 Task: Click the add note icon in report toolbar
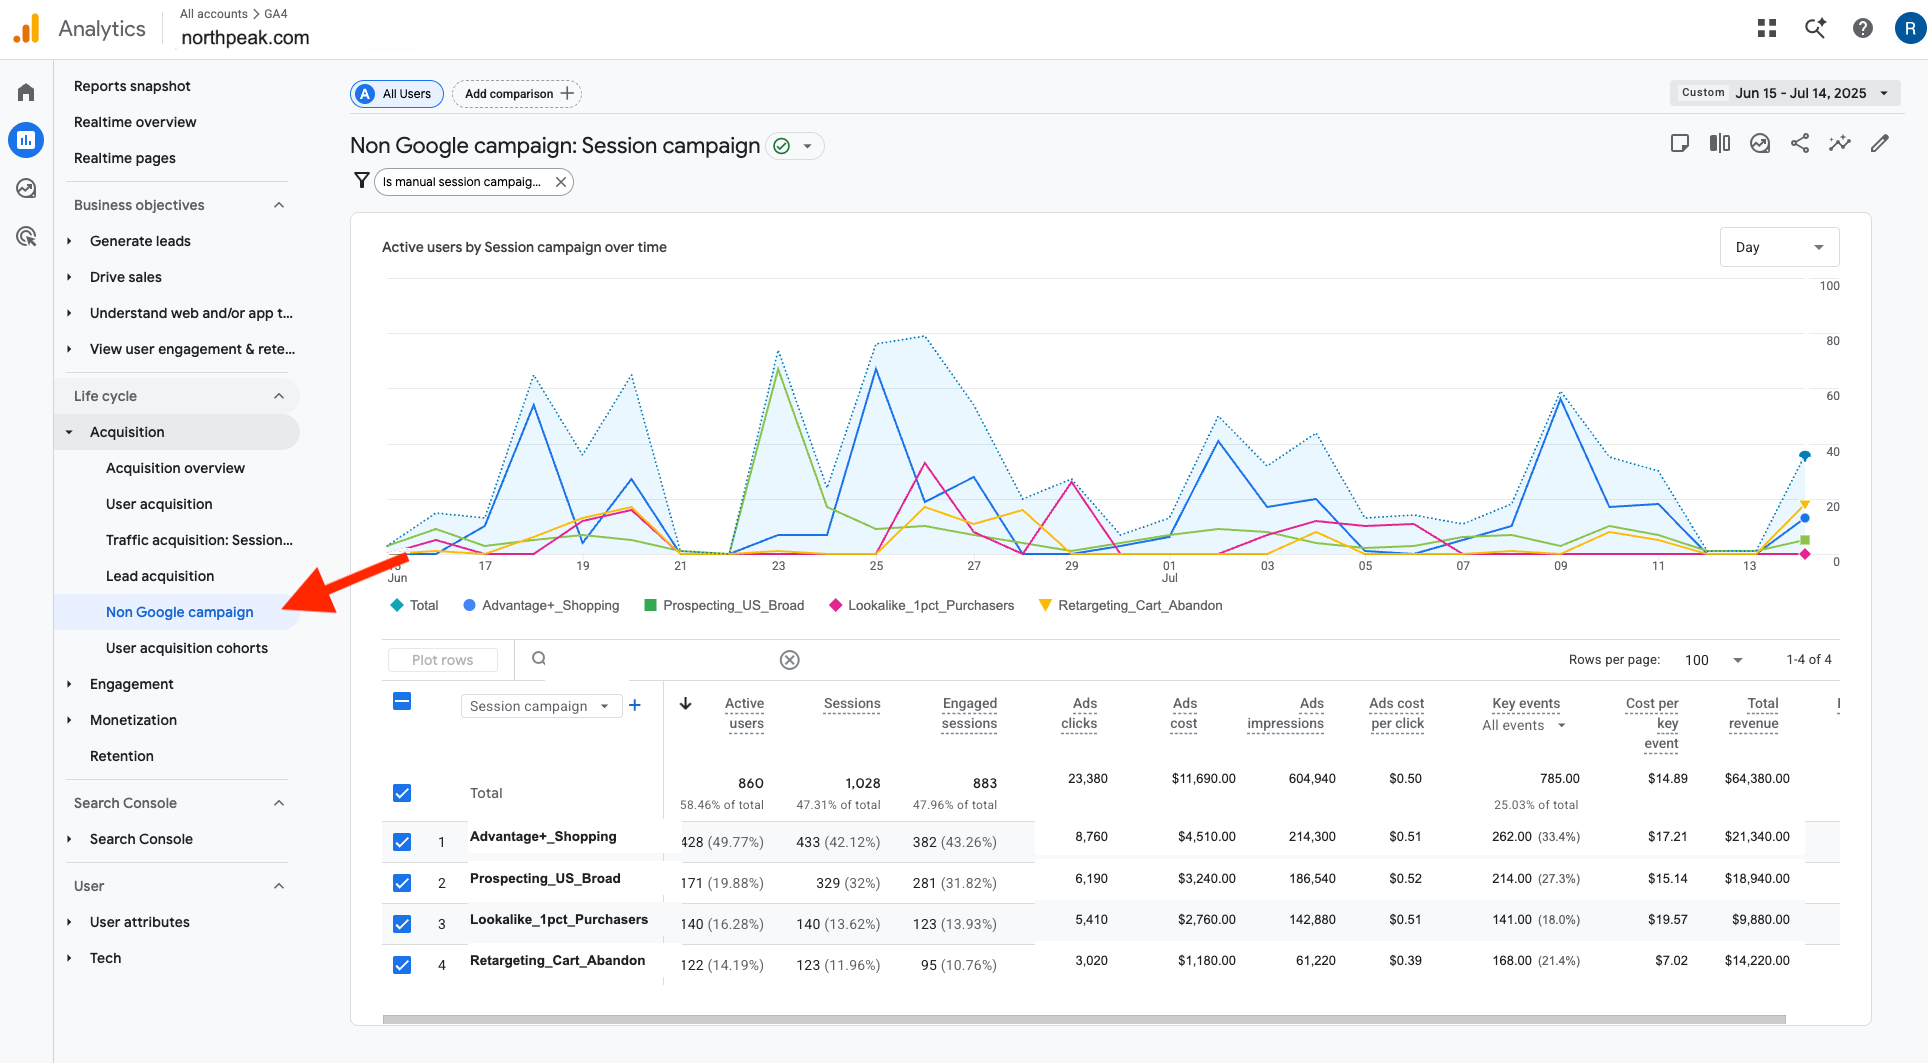click(1680, 143)
